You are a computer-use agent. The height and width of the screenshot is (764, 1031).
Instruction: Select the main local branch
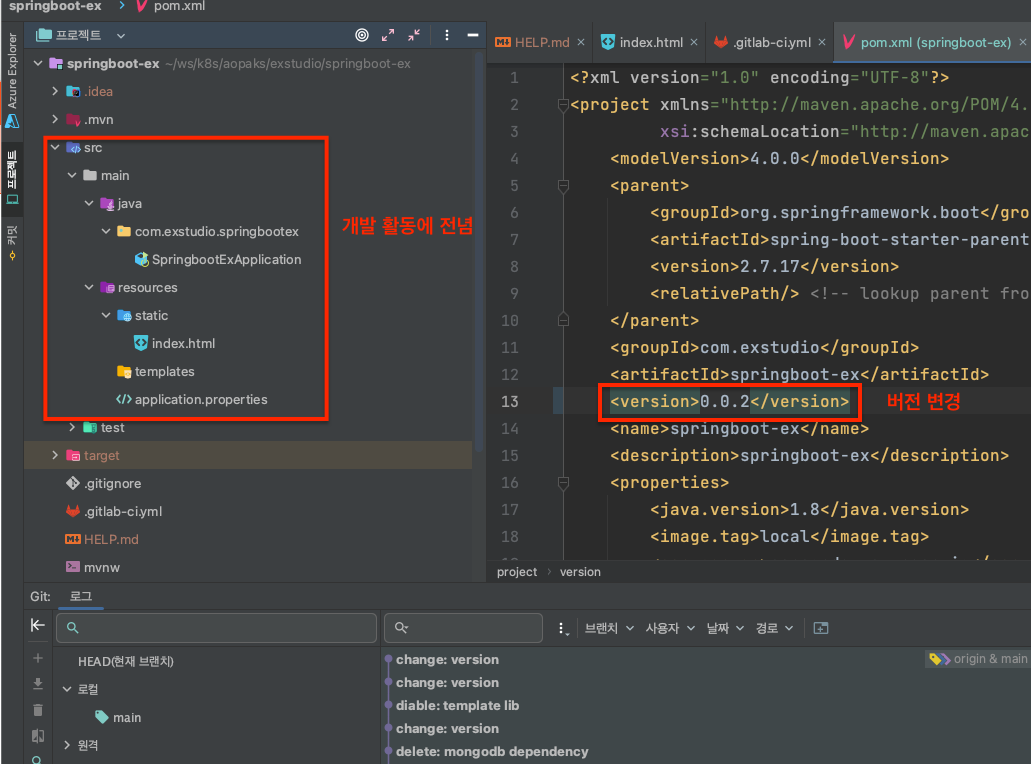click(x=118, y=717)
